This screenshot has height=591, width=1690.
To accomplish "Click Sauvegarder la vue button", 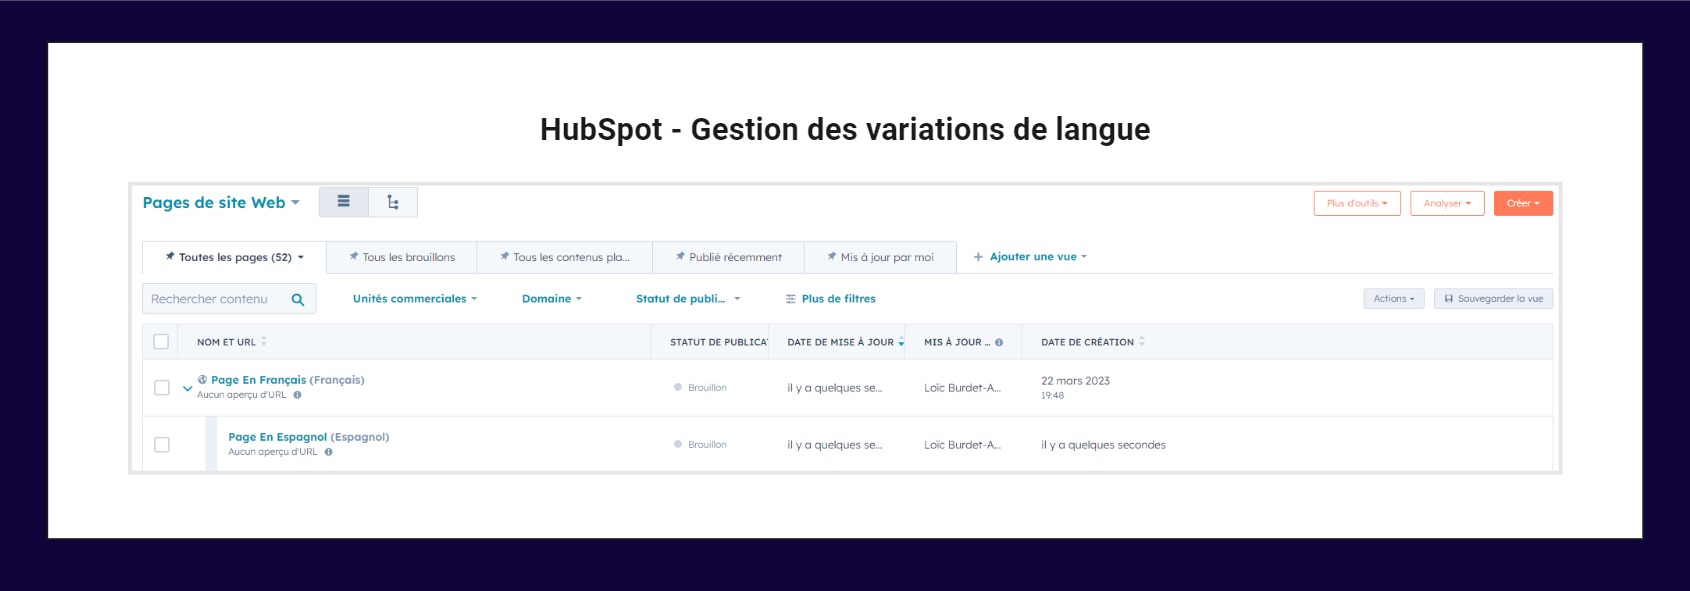I will coord(1494,299).
